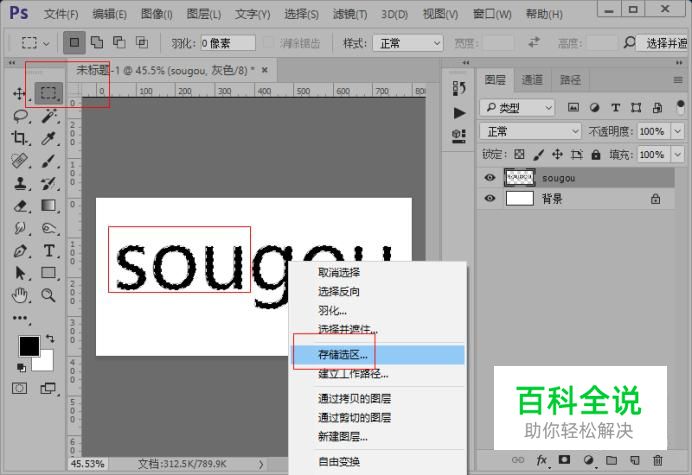692x475 pixels.
Task: Select the Healing Brush tool
Action: (19, 161)
